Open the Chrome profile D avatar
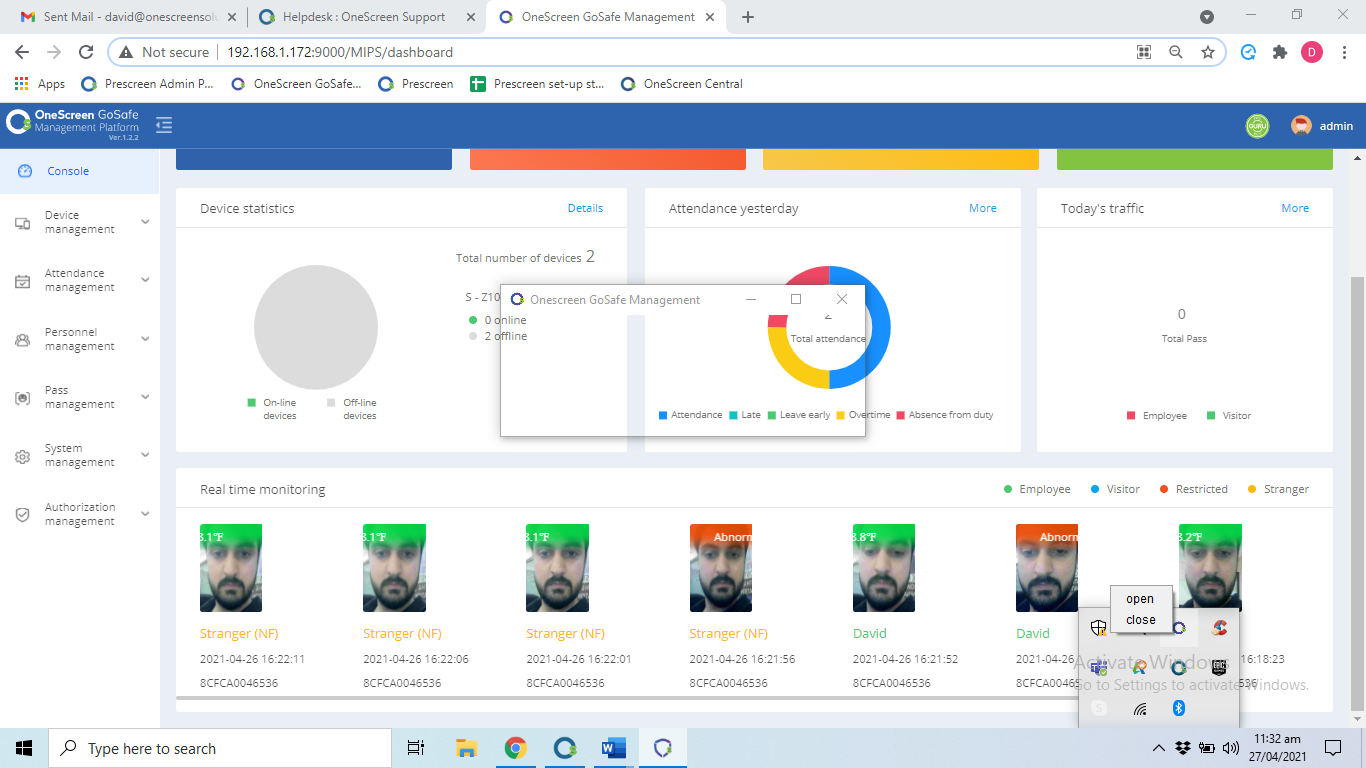Viewport: 1366px width, 768px height. (1312, 52)
